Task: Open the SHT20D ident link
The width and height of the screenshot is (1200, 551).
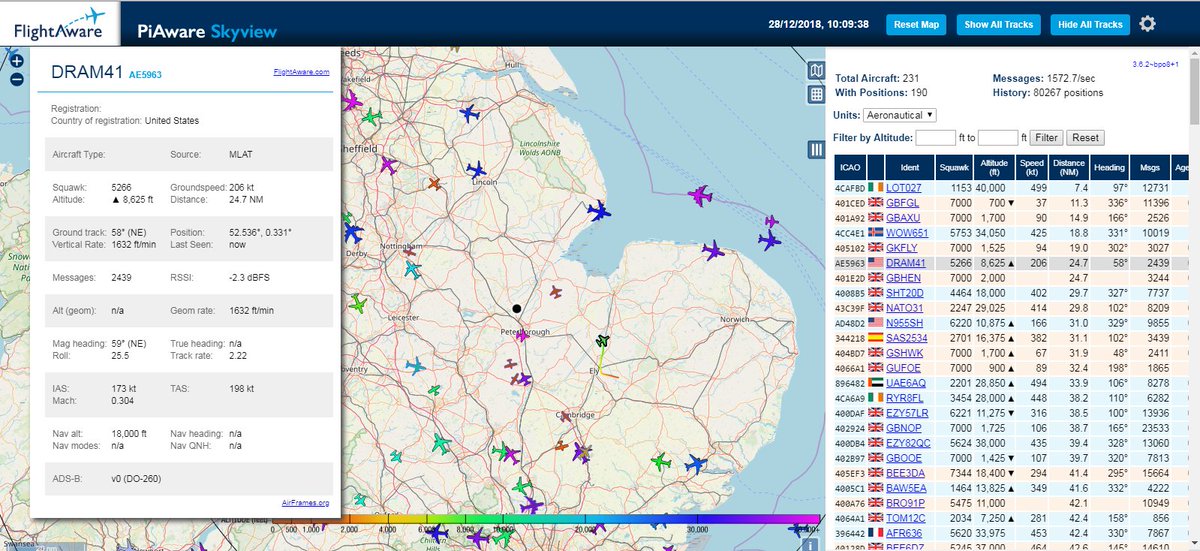Action: click(x=904, y=292)
